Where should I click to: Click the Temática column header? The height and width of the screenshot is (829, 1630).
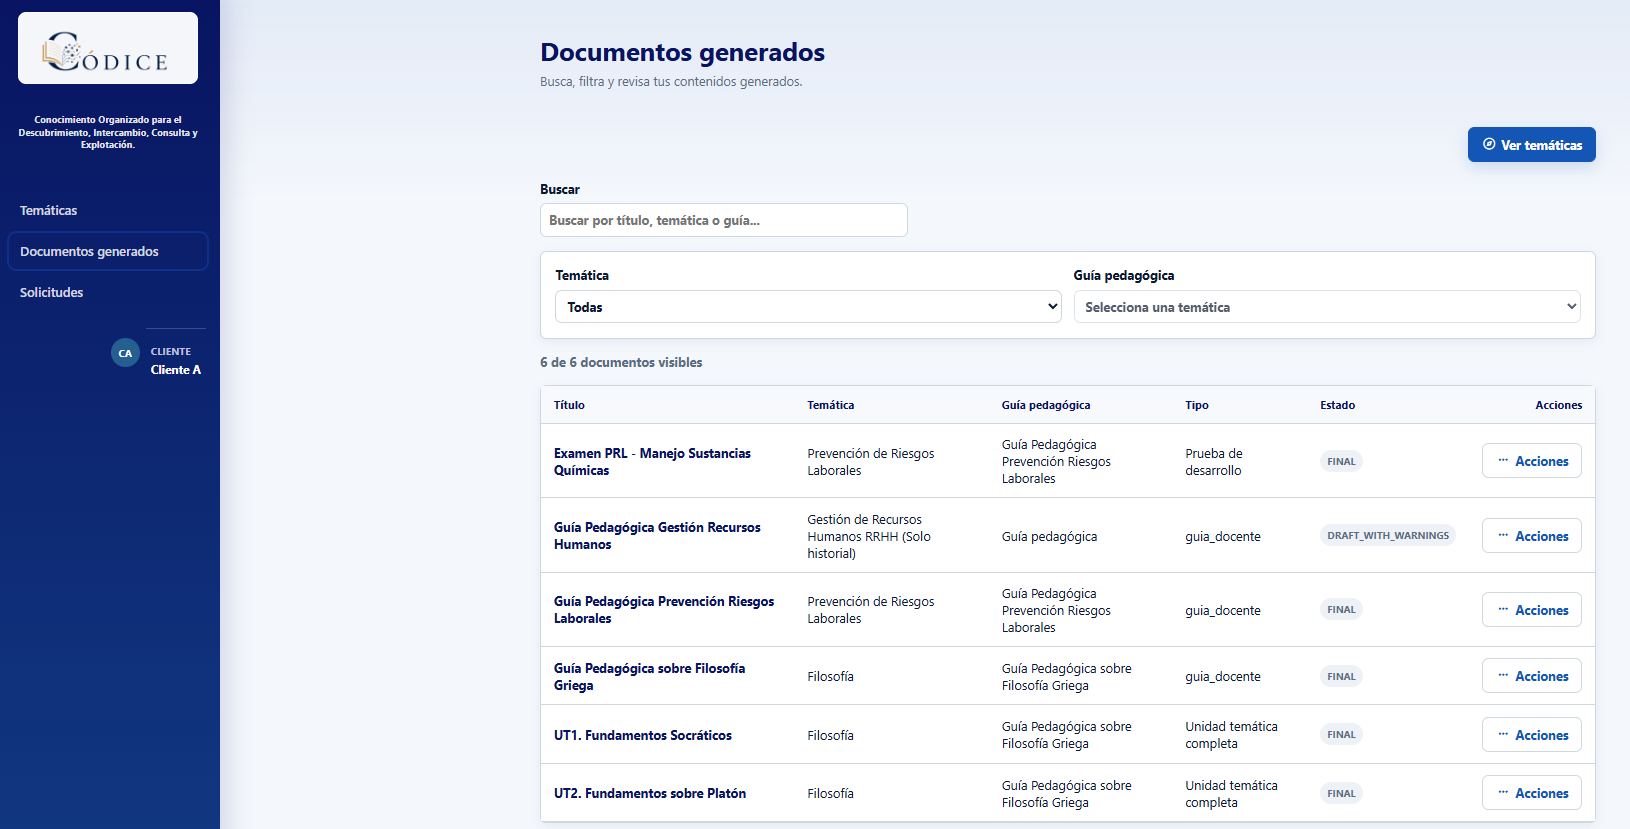[x=831, y=405]
